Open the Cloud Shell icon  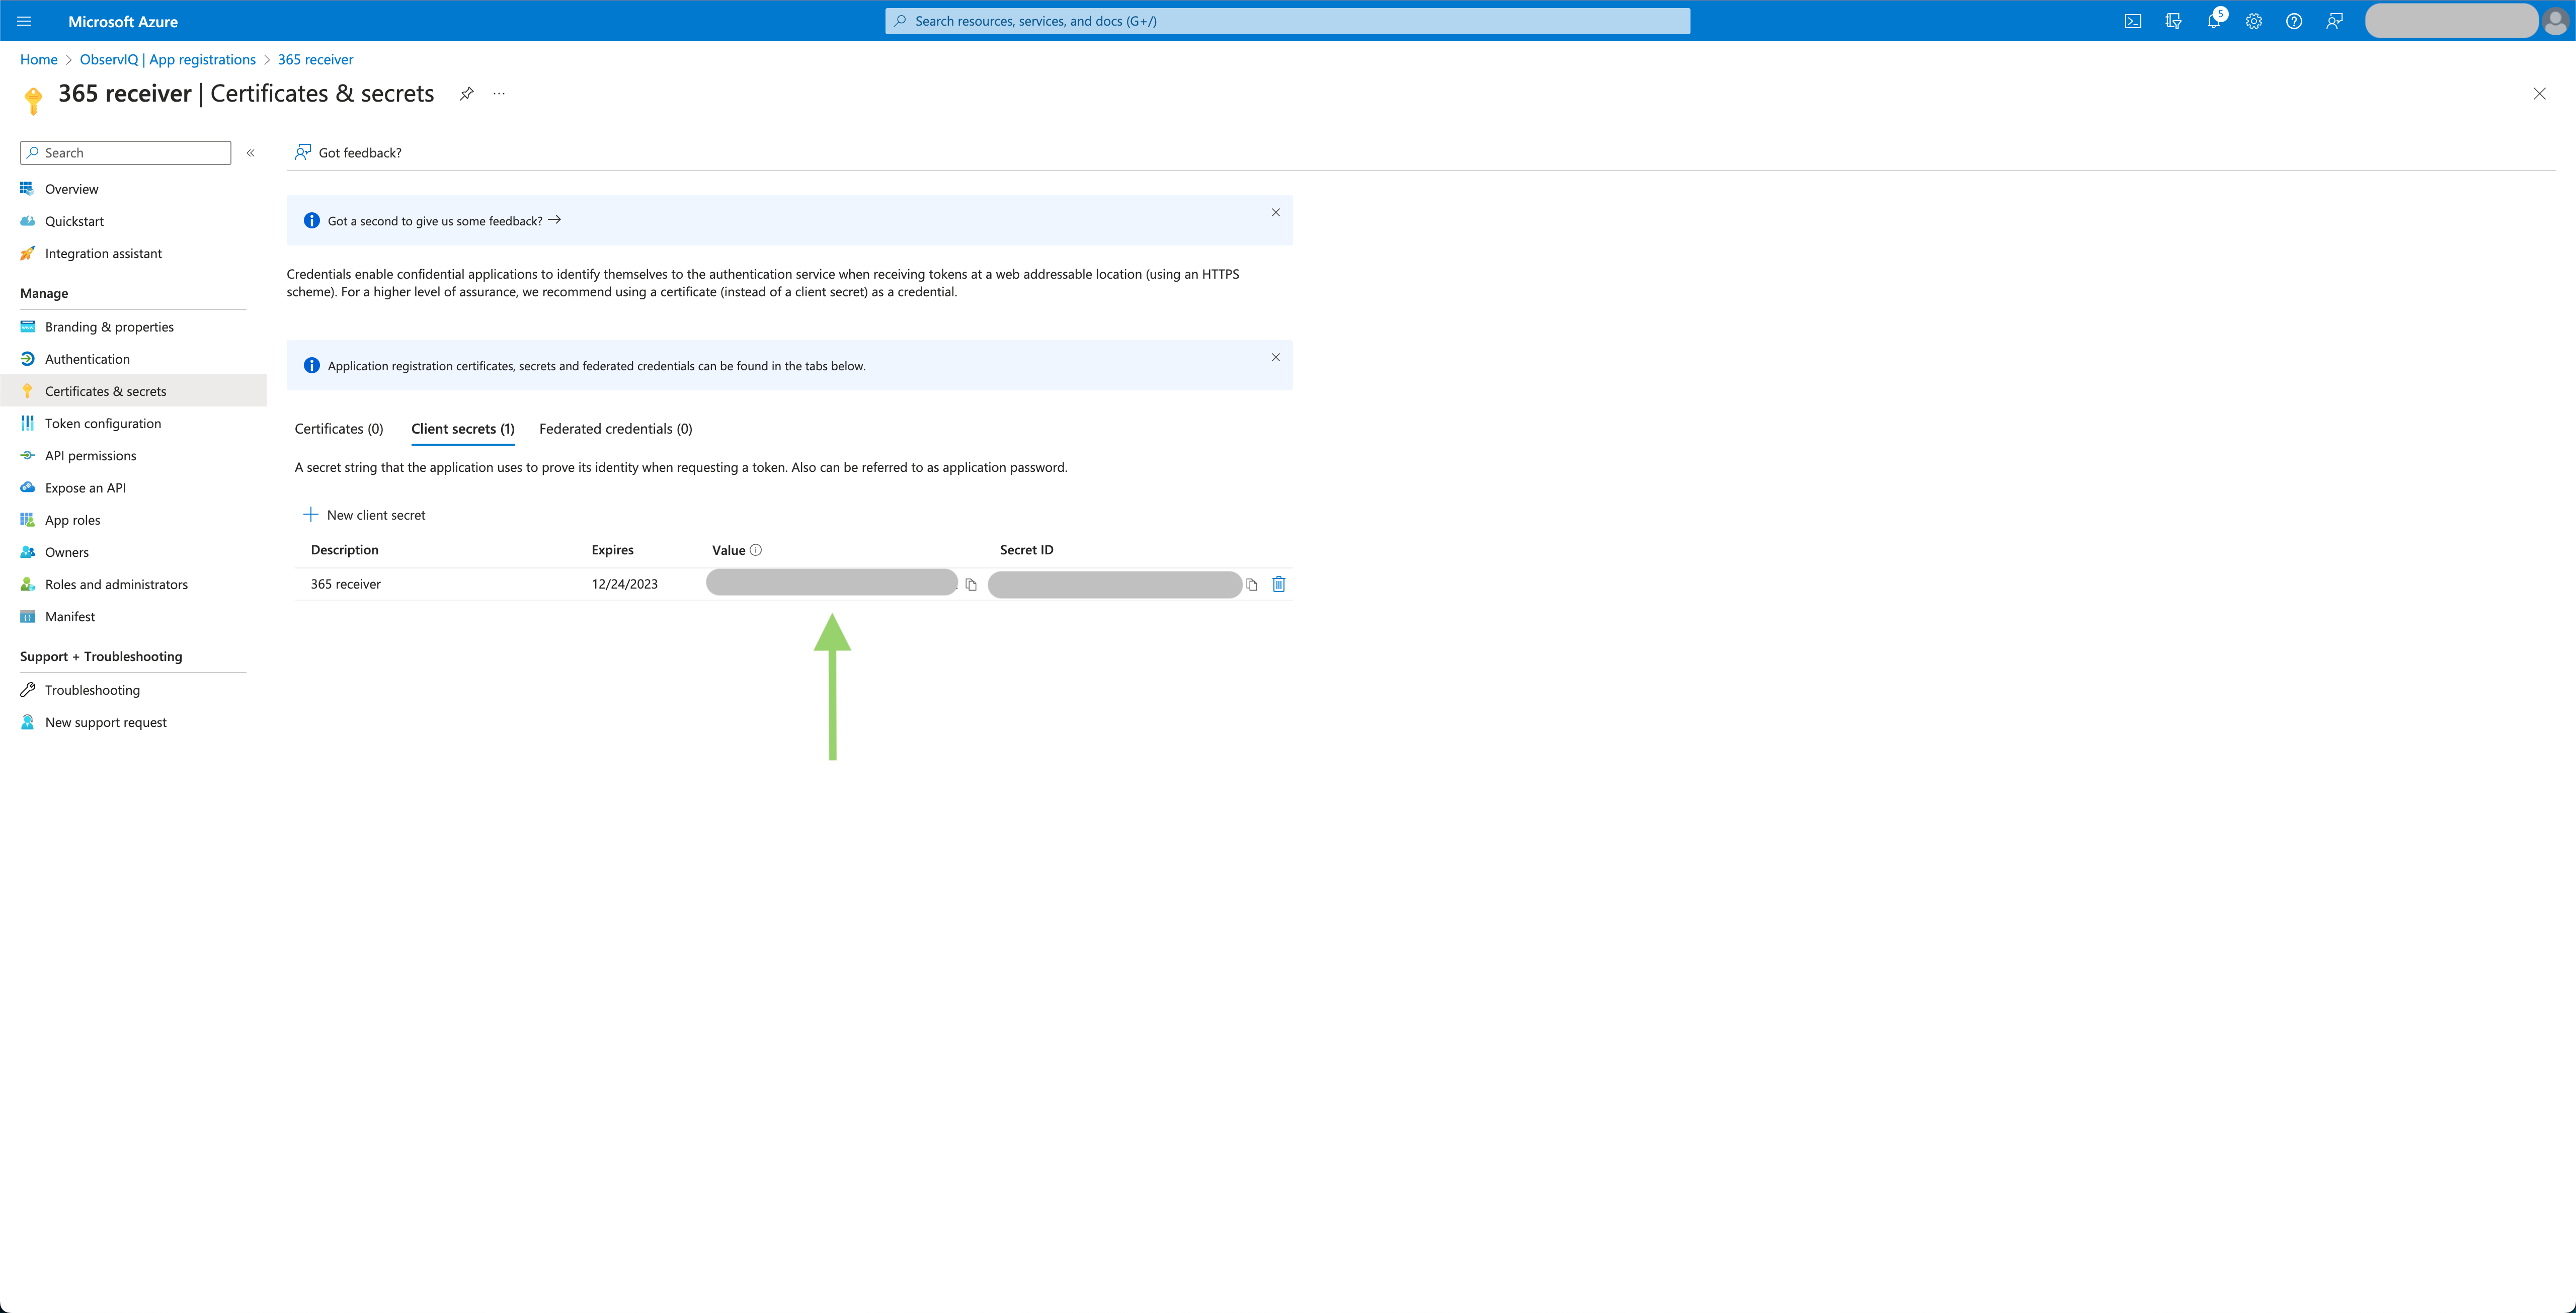click(x=2132, y=21)
